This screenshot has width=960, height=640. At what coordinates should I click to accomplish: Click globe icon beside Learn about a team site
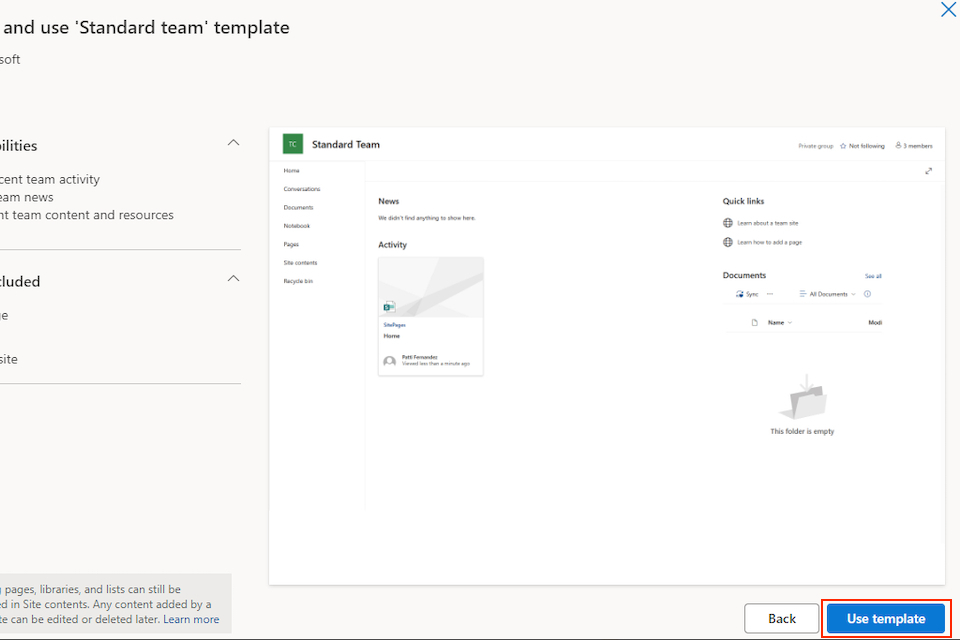pos(728,223)
